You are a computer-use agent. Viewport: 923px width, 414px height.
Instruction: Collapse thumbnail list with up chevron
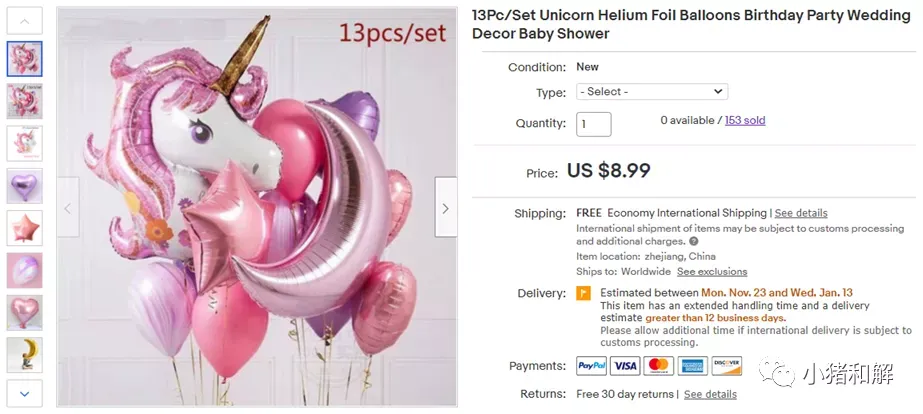pos(25,21)
